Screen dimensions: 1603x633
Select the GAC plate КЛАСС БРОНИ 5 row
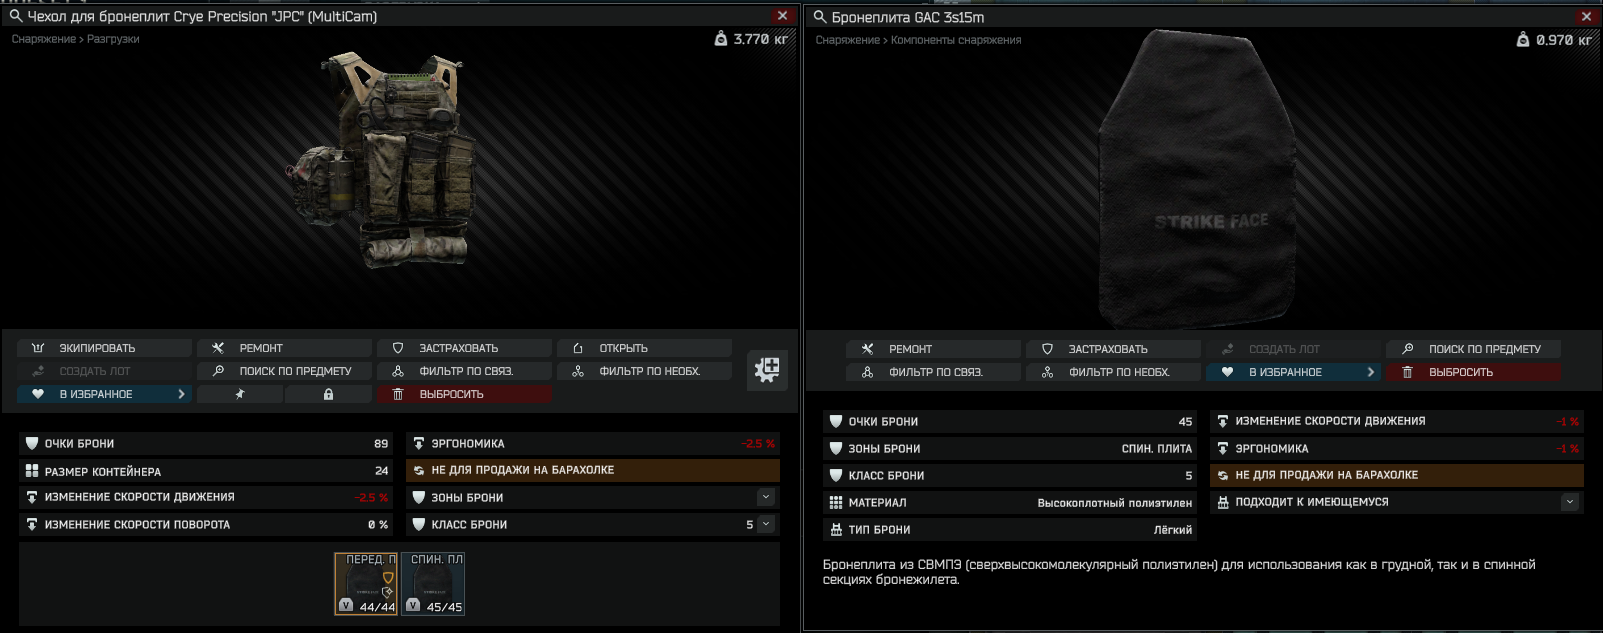click(1010, 475)
